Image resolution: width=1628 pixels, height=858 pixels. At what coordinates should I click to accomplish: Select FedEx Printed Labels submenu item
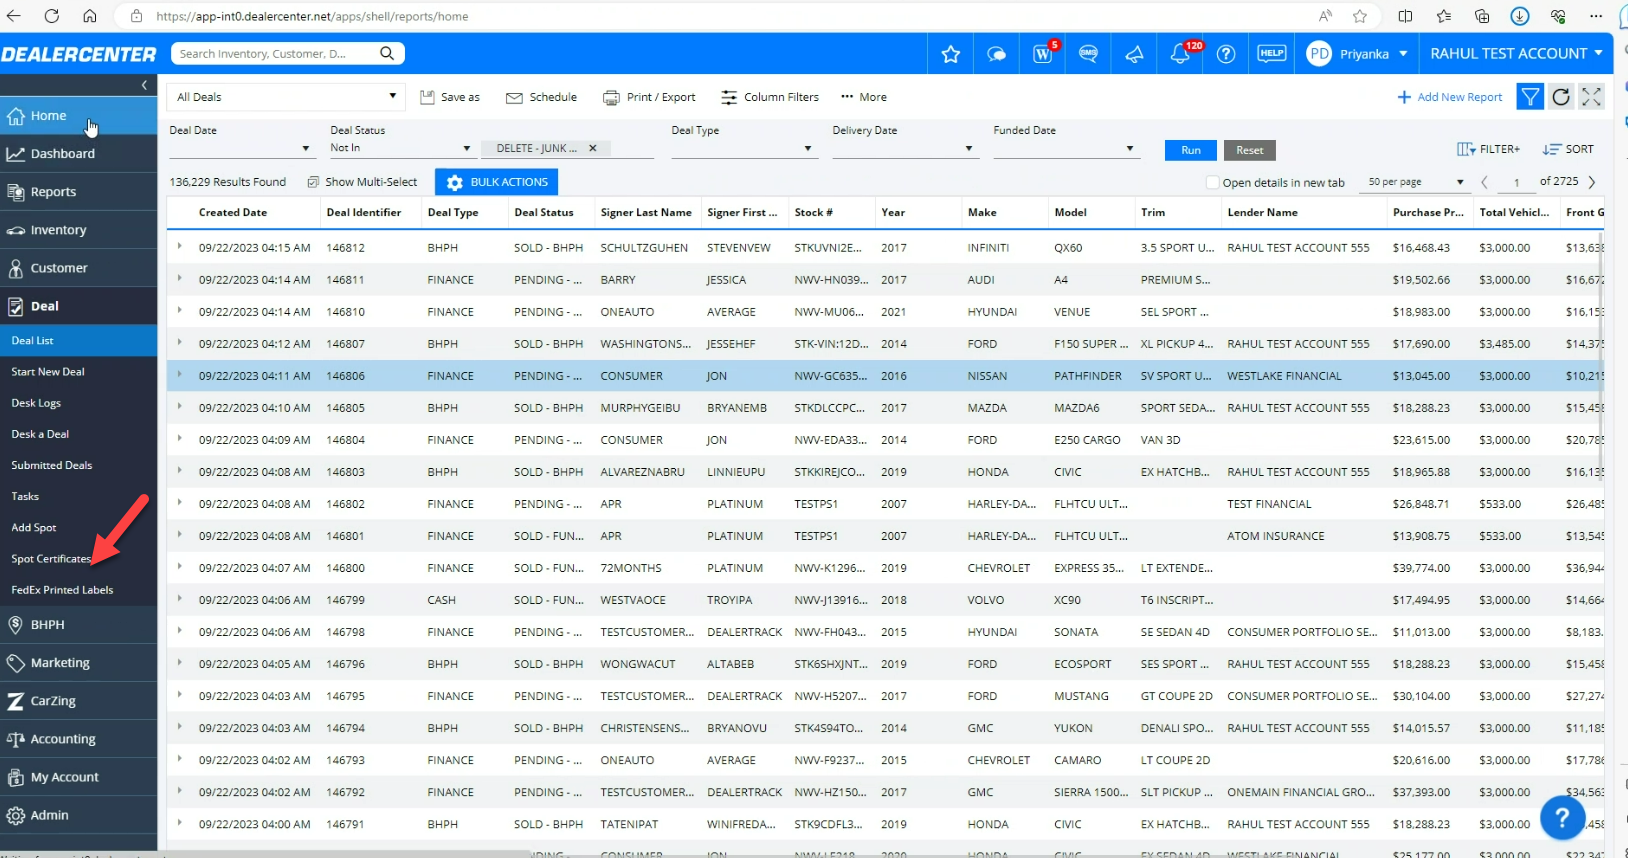click(62, 590)
